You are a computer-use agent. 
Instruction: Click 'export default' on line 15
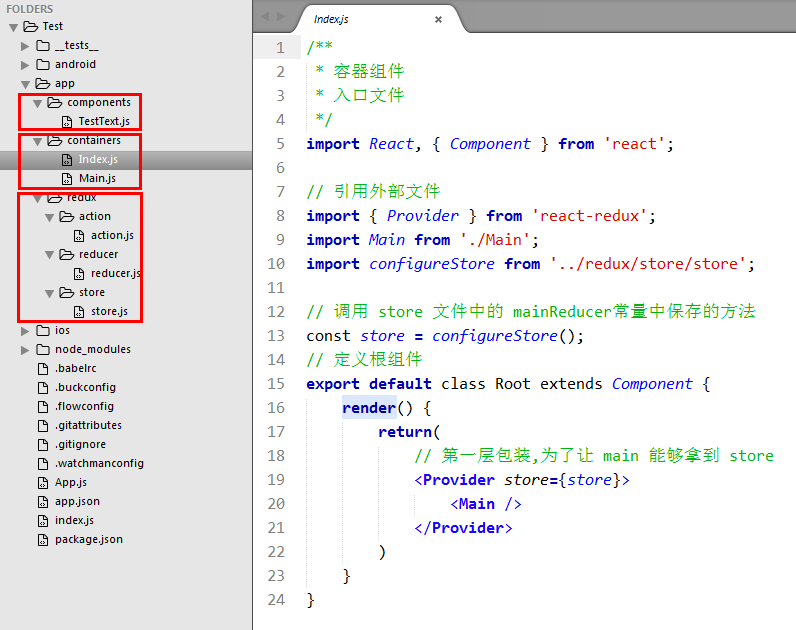click(x=369, y=384)
